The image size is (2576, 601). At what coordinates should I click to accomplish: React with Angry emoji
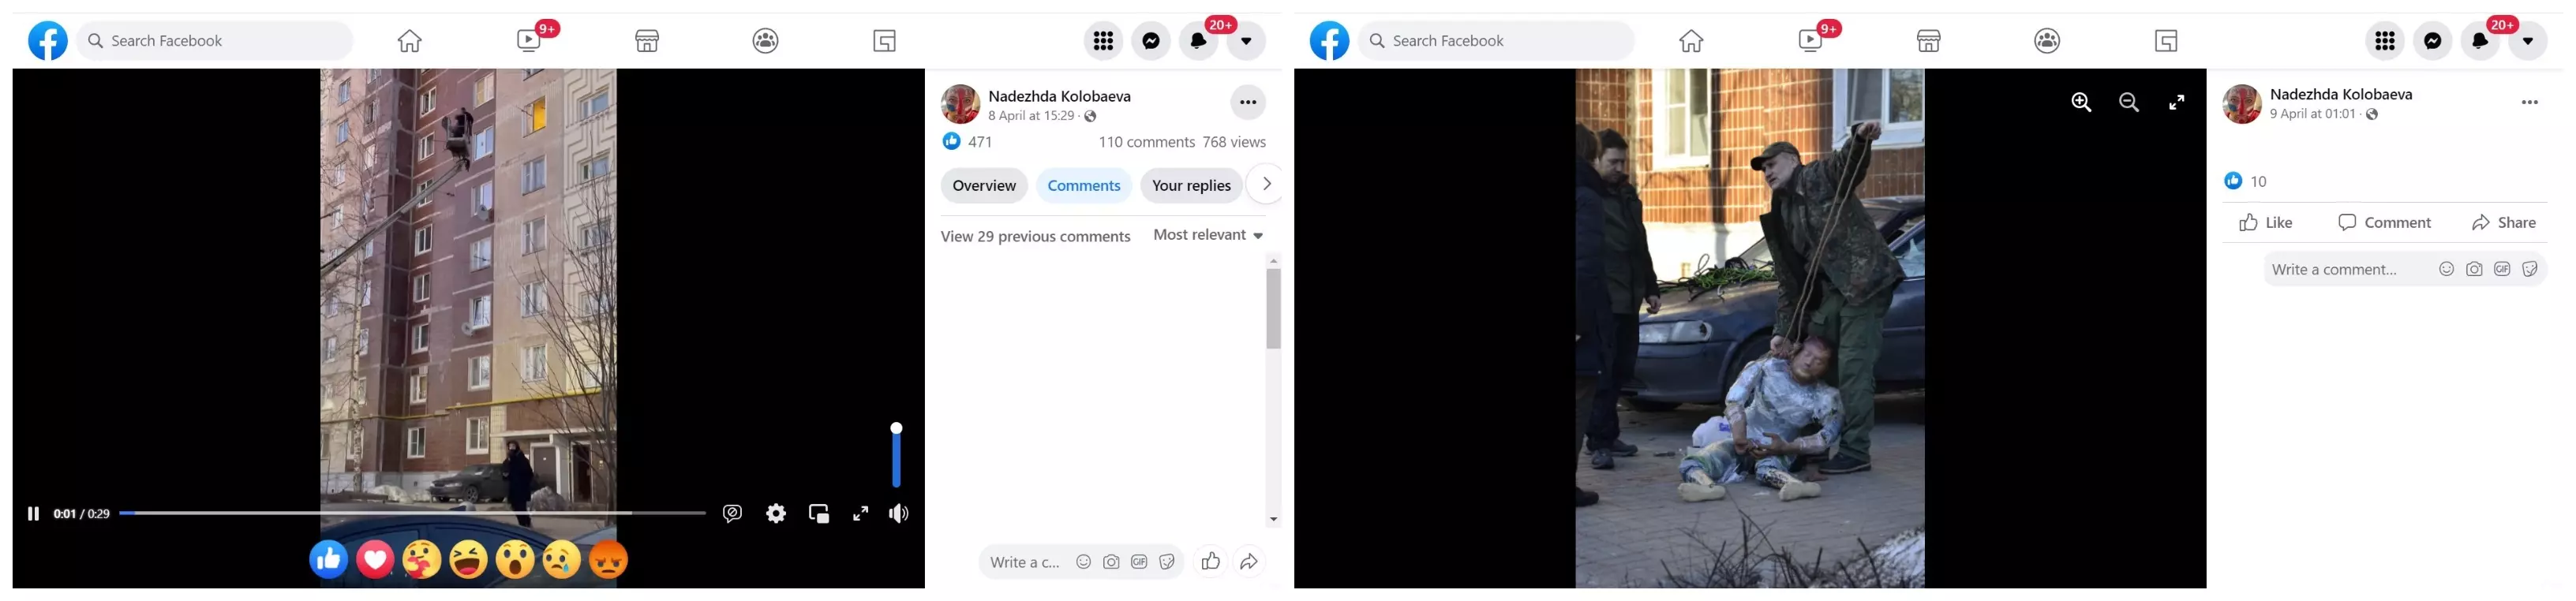pyautogui.click(x=609, y=560)
